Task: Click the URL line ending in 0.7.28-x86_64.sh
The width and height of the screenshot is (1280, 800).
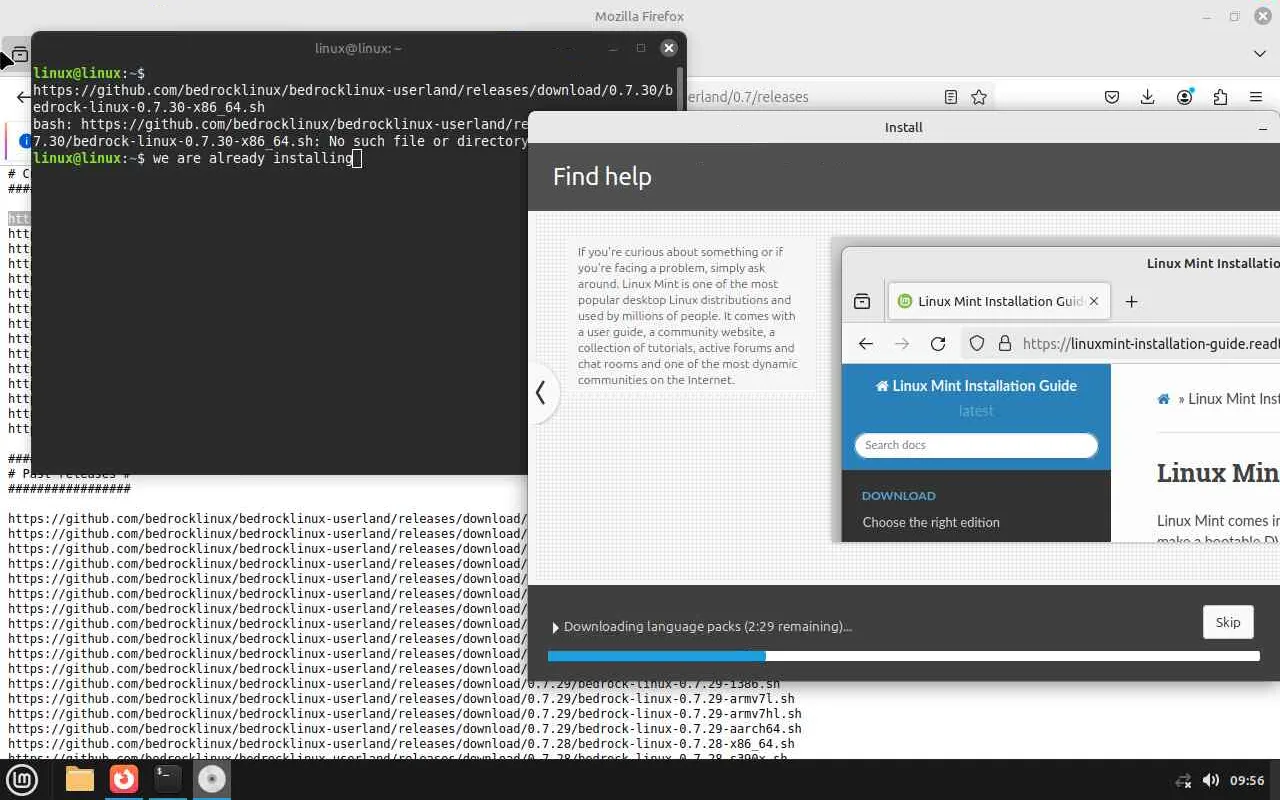Action: [401, 744]
